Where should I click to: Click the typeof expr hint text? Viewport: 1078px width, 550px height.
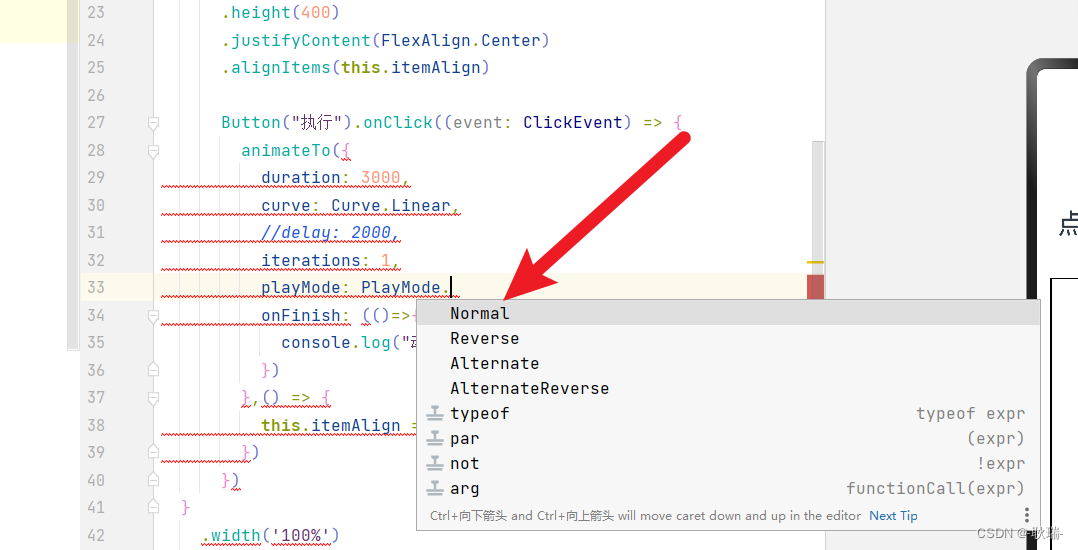point(970,413)
